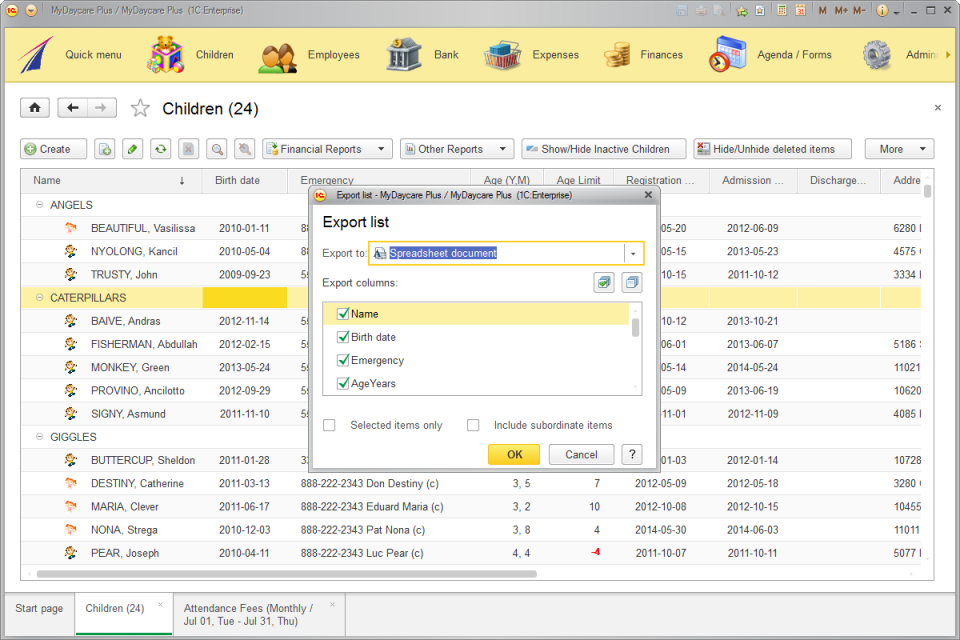Check Include subordinate items

coord(473,425)
